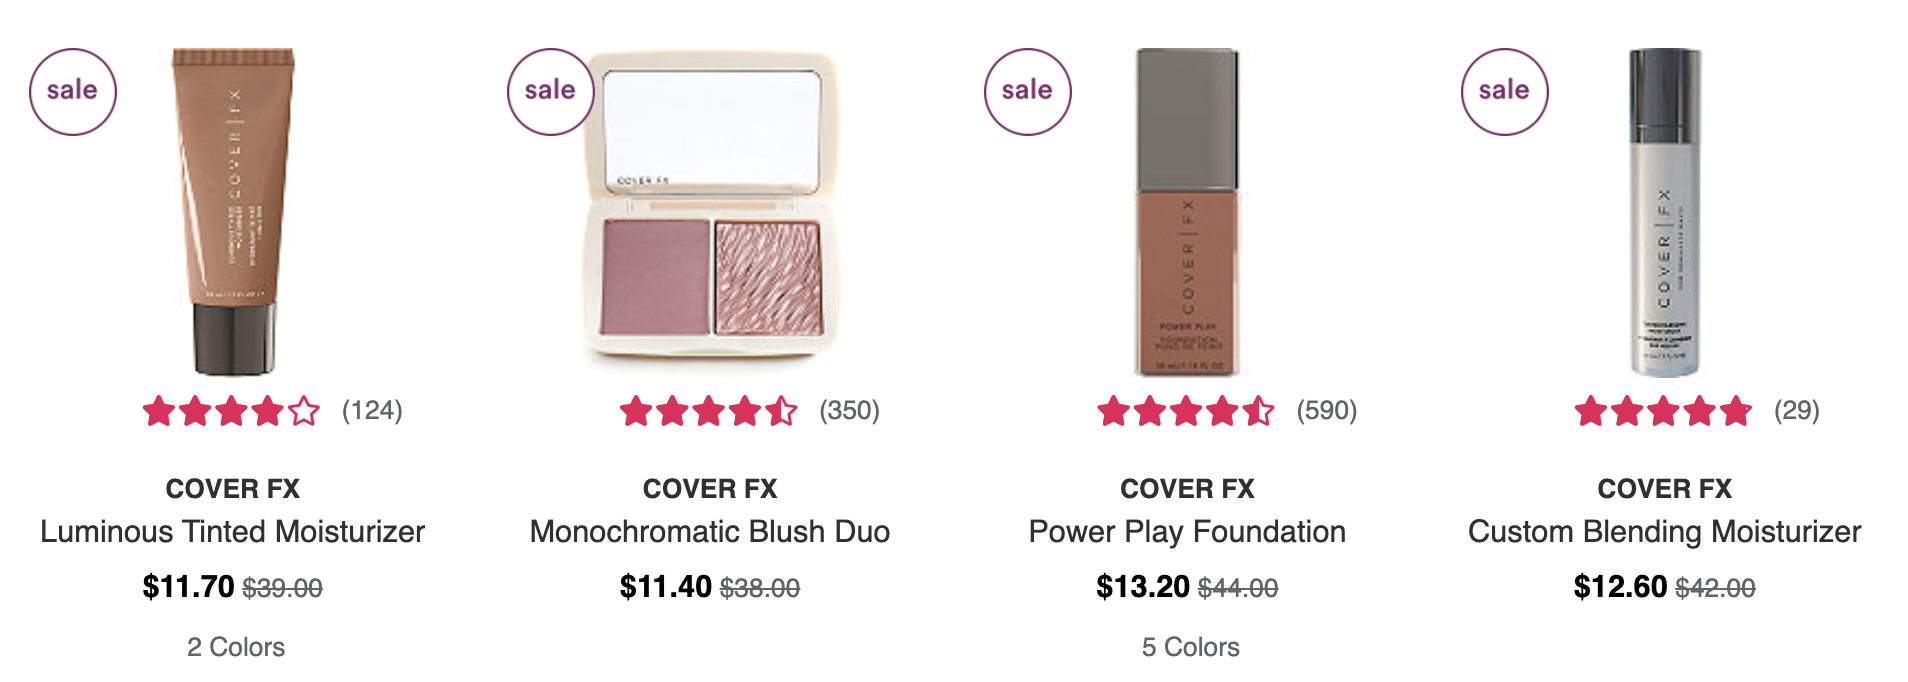The image size is (1908, 682).
Task: Click the sale badge on Monochromatic Blush Duo
Action: click(551, 92)
